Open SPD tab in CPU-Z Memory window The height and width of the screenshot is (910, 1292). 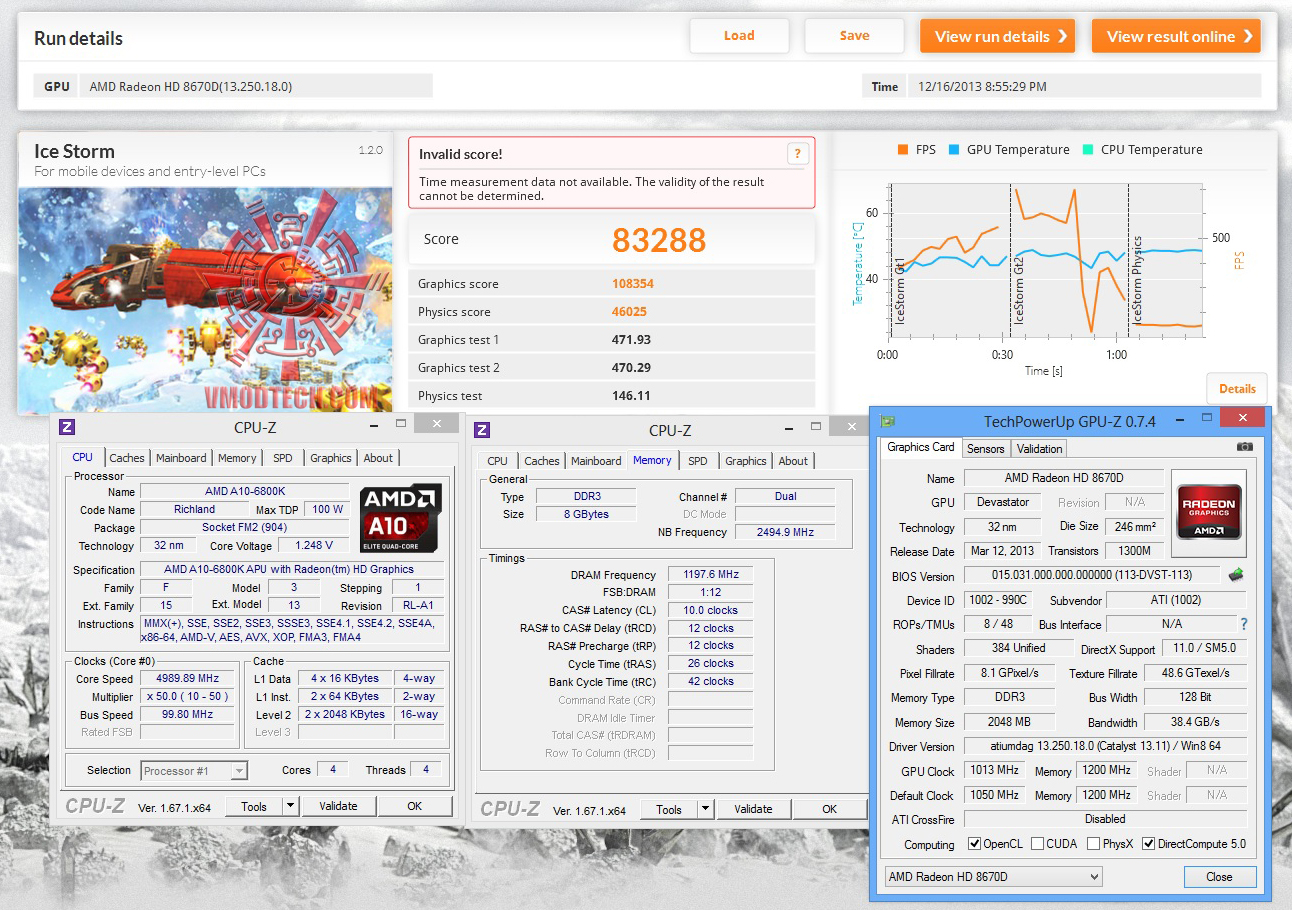point(698,461)
